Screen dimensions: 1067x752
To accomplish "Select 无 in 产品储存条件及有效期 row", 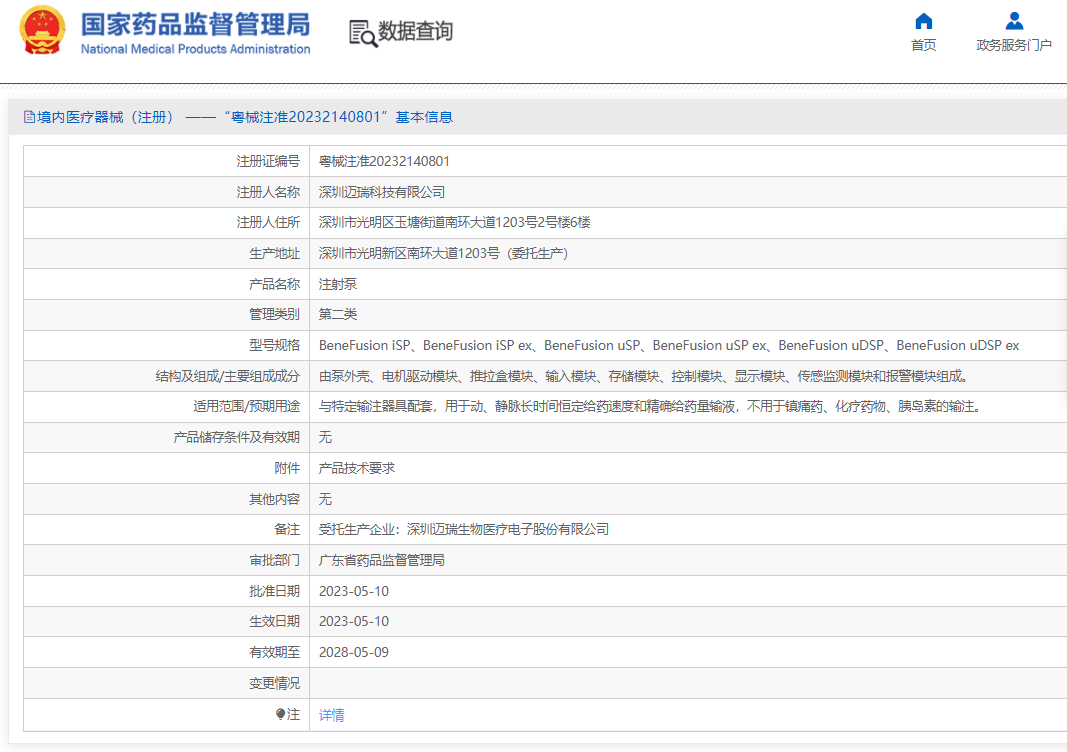I will pos(325,437).
